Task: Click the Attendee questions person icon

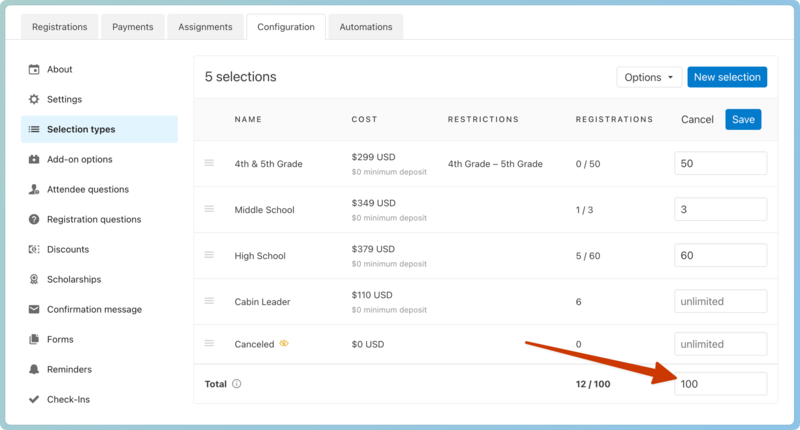Action: (x=34, y=190)
